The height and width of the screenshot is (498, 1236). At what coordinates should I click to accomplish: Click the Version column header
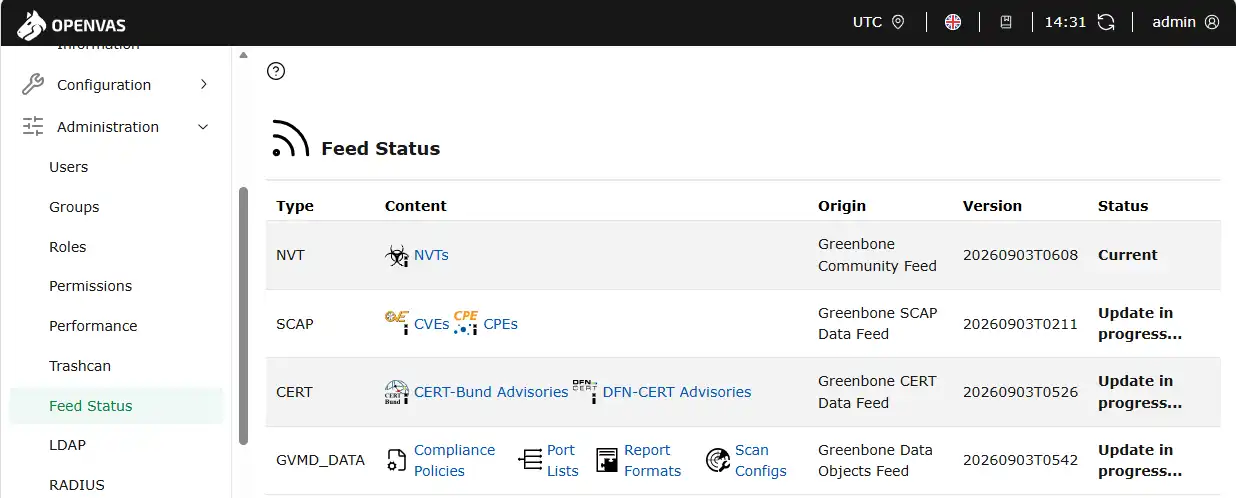[x=992, y=206]
